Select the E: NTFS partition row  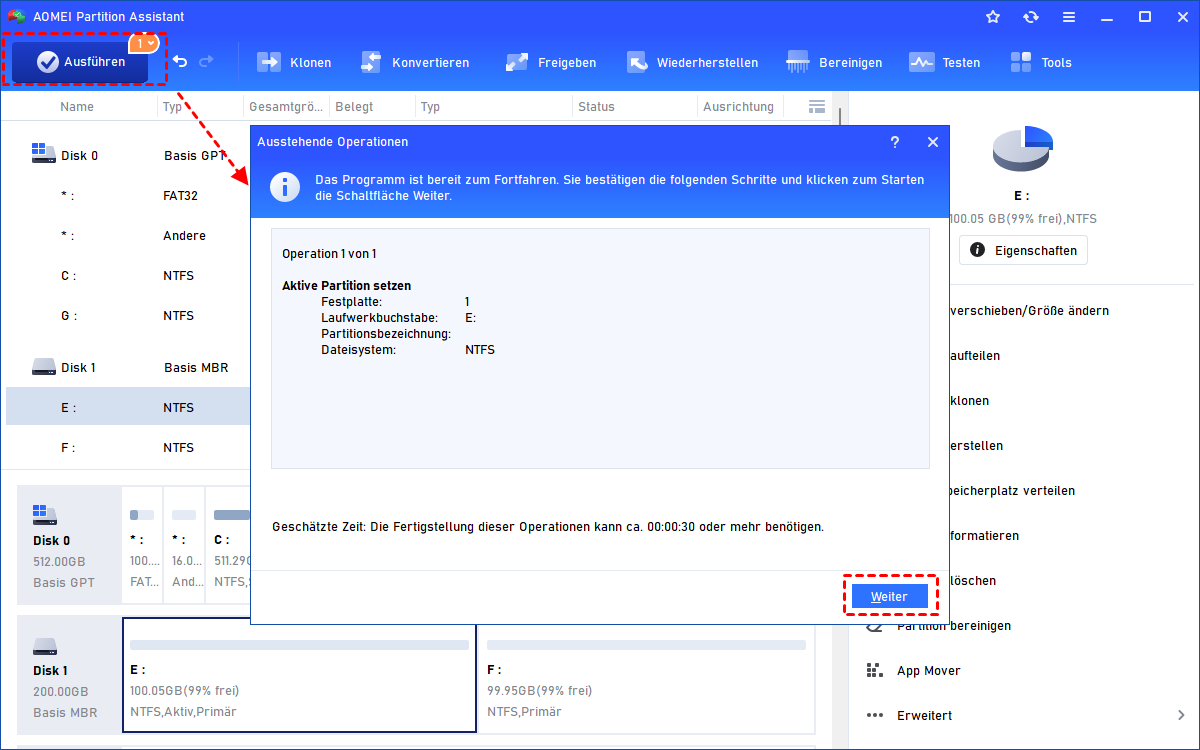point(128,407)
